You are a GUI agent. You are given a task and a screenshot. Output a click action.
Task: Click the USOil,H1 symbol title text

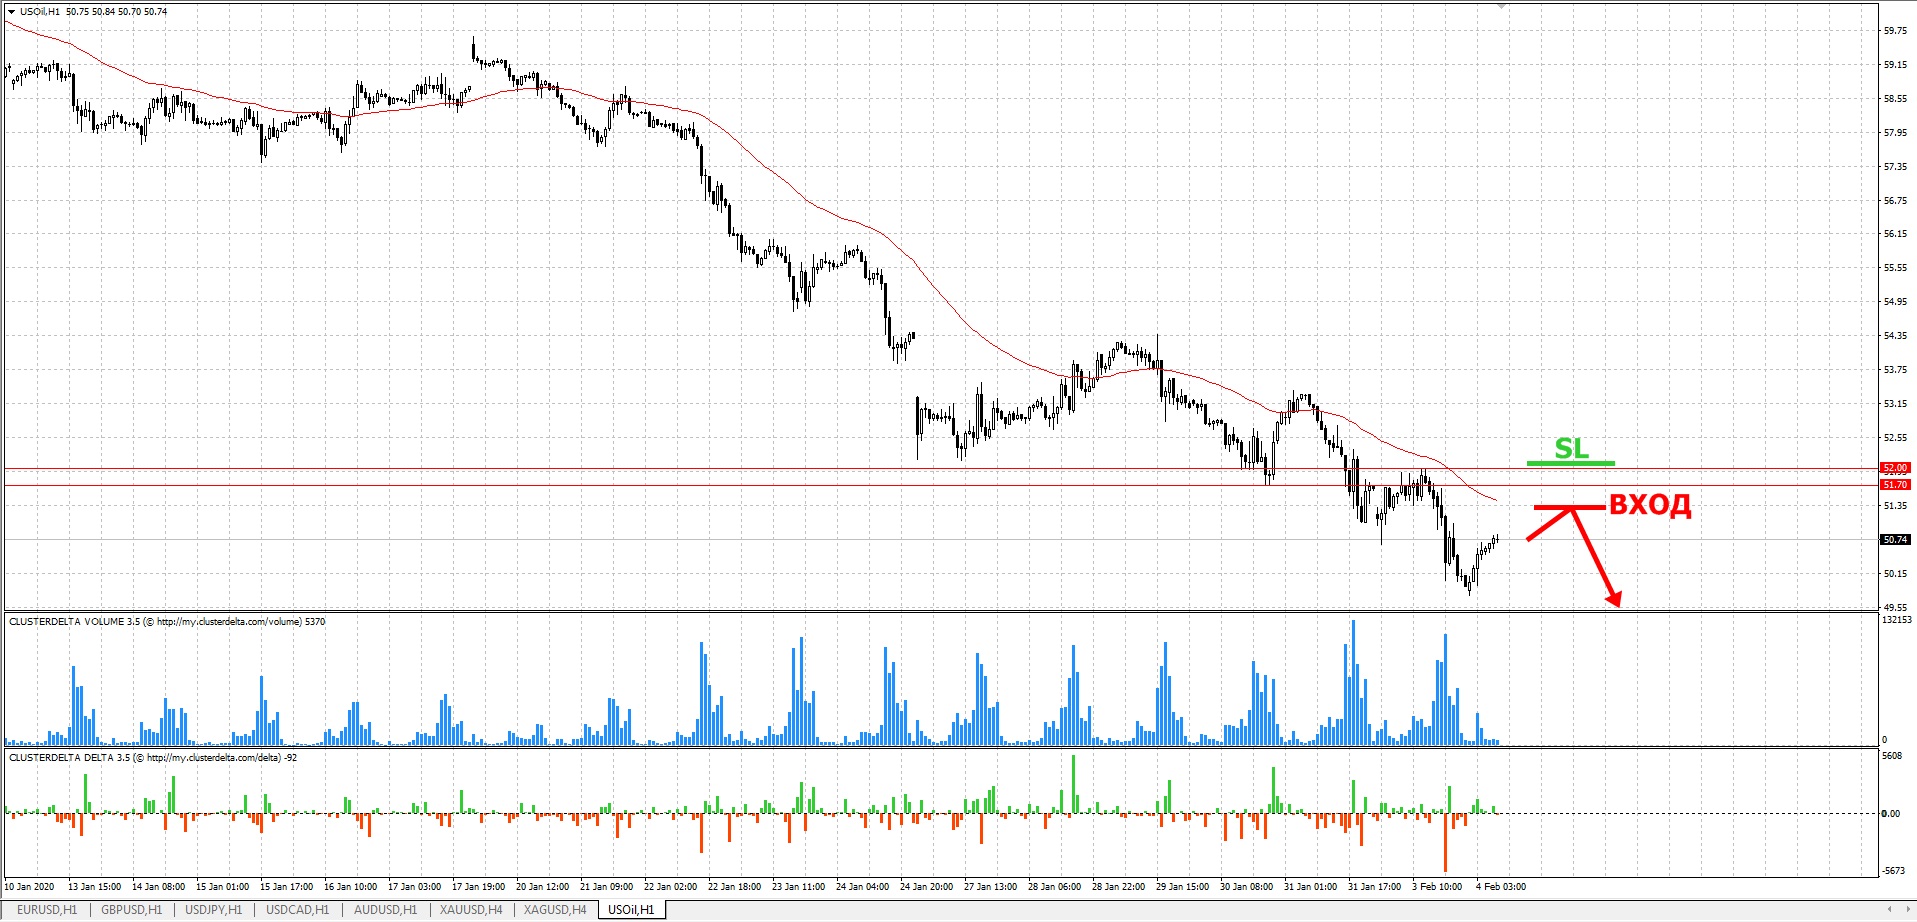click(x=40, y=12)
